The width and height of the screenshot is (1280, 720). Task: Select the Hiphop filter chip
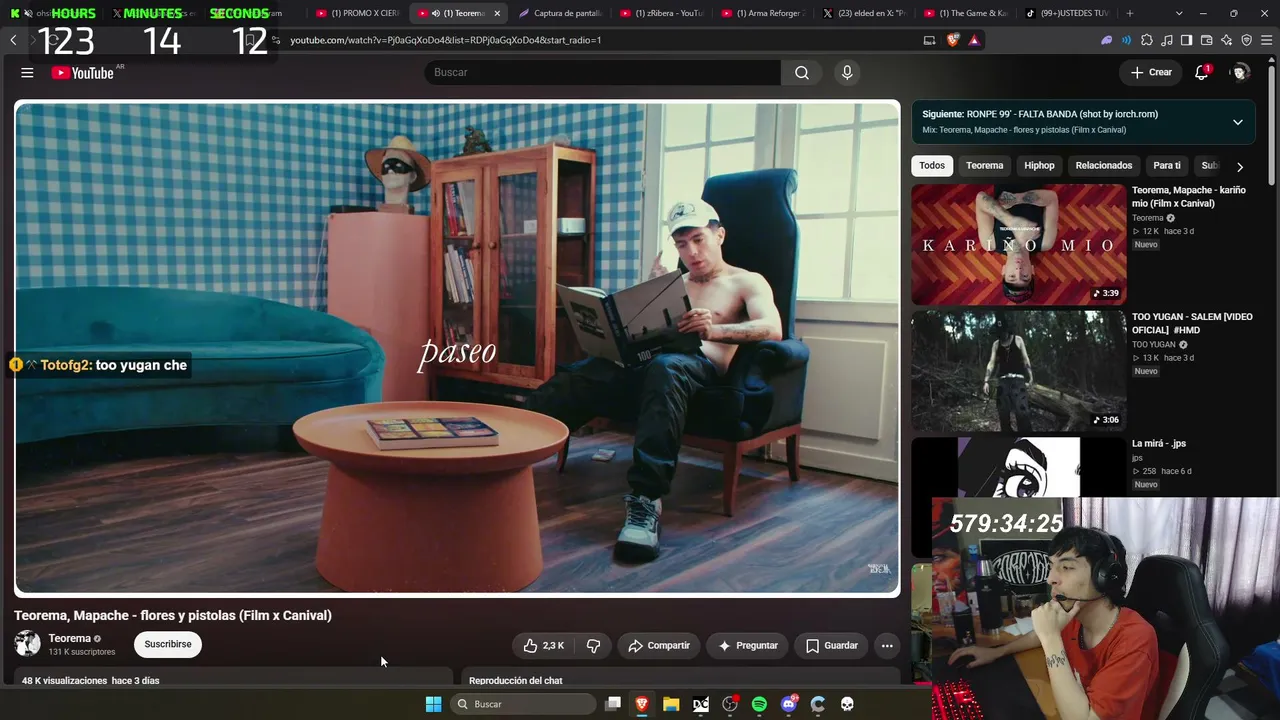(1039, 166)
